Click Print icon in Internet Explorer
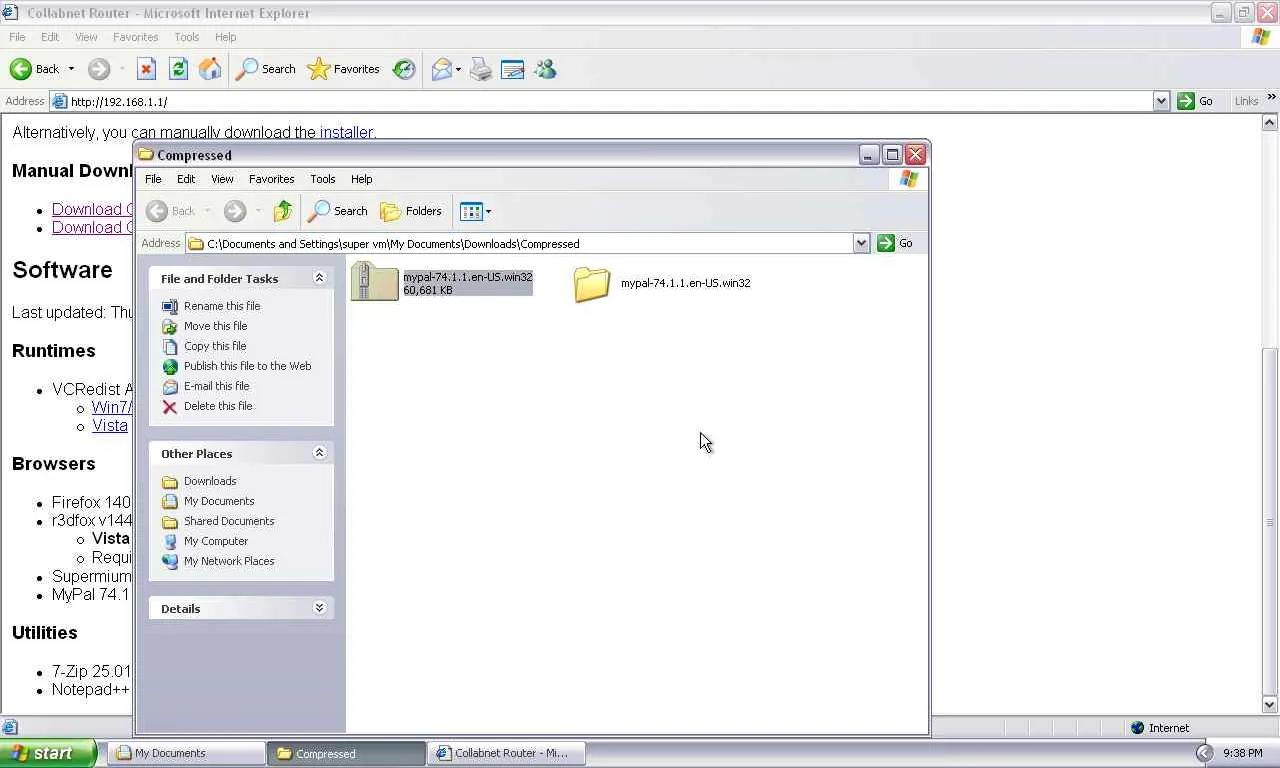 pos(481,69)
